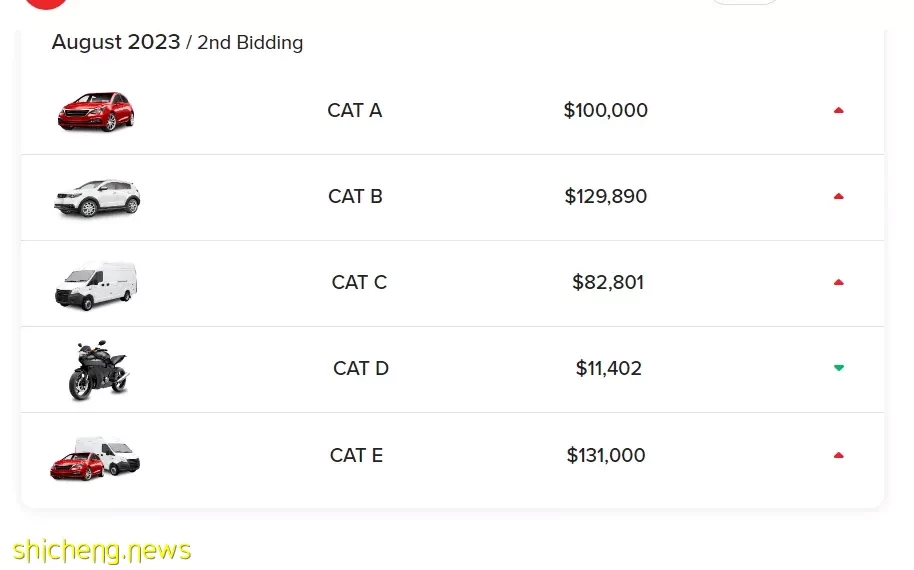The height and width of the screenshot is (570, 914).
Task: Click the green down arrow beside $11,402
Action: pos(838,368)
